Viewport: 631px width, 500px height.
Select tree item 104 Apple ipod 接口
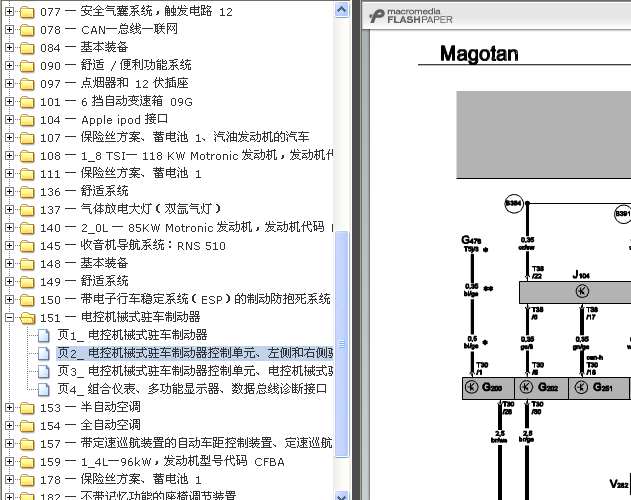pos(104,119)
